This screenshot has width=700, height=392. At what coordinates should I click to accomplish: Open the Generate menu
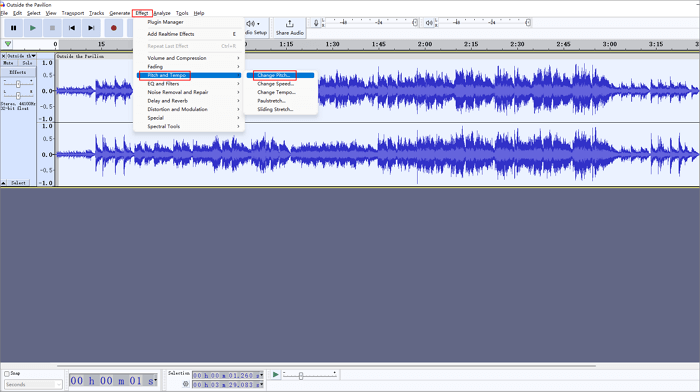120,13
